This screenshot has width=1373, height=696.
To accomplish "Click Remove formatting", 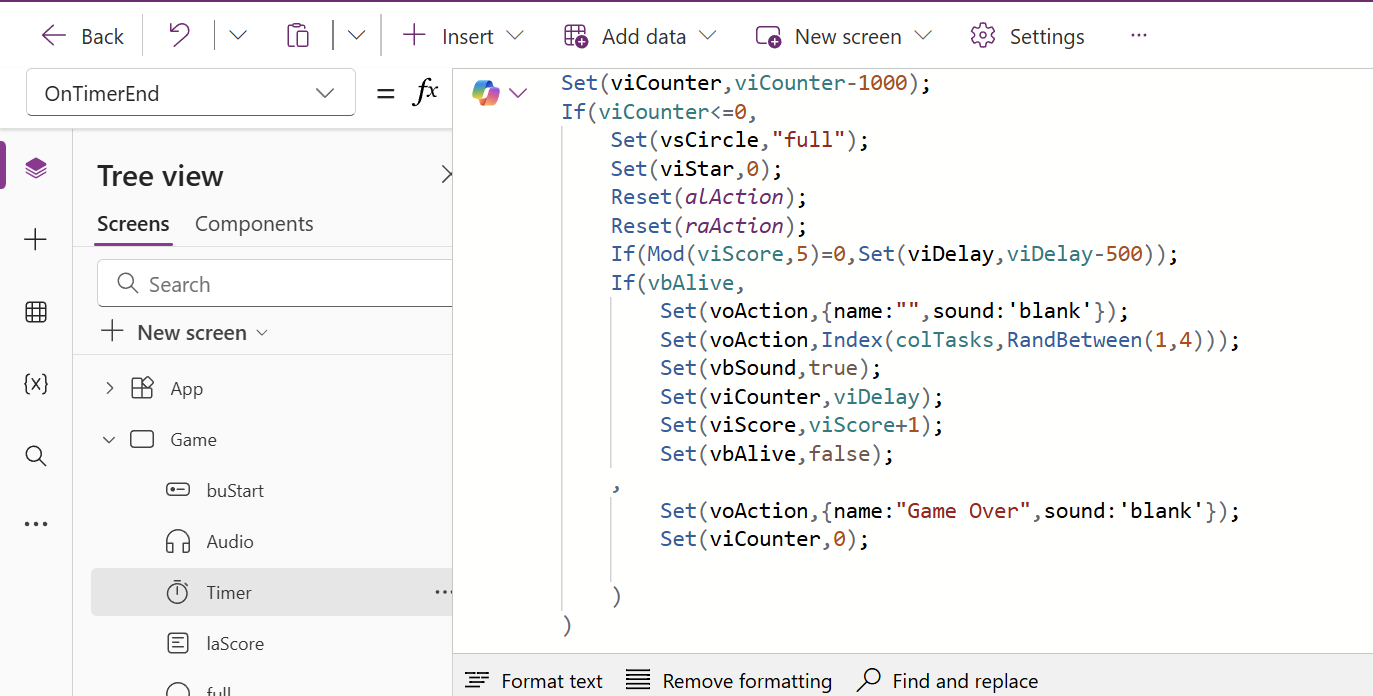I will click(729, 681).
